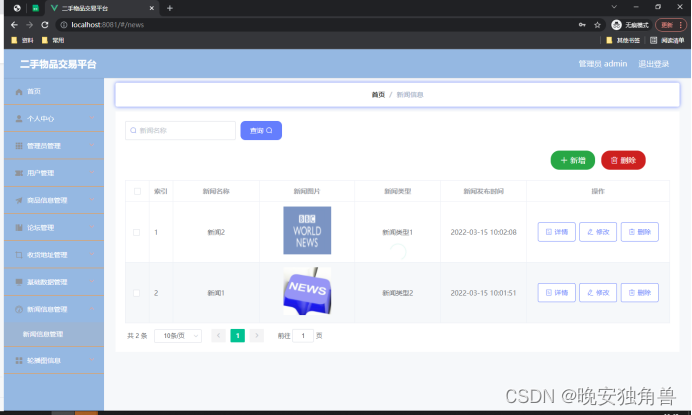Click the browser 更新 update button

click(671, 25)
